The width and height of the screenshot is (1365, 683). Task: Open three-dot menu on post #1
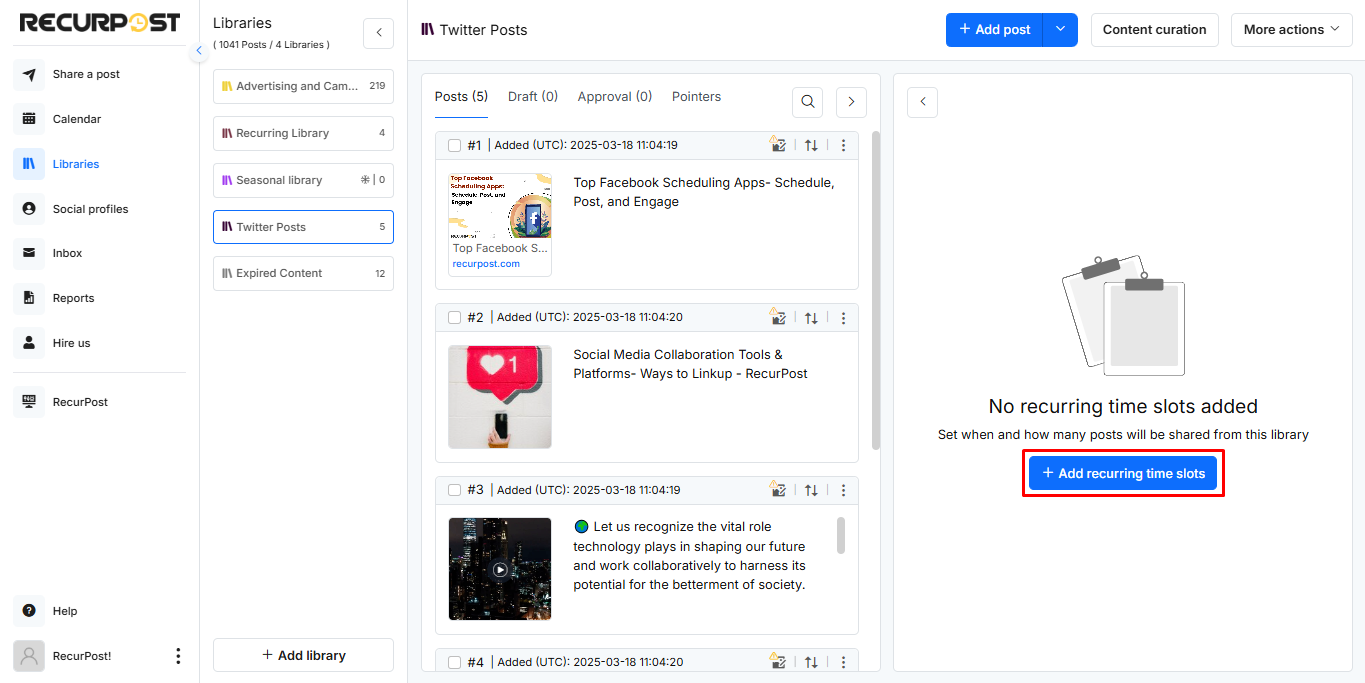[x=843, y=145]
